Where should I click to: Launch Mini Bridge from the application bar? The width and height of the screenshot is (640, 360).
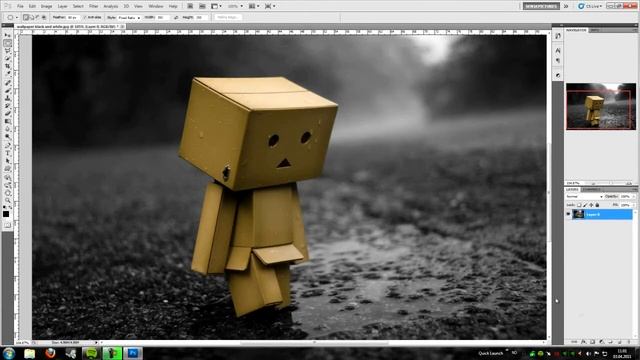[202, 6]
